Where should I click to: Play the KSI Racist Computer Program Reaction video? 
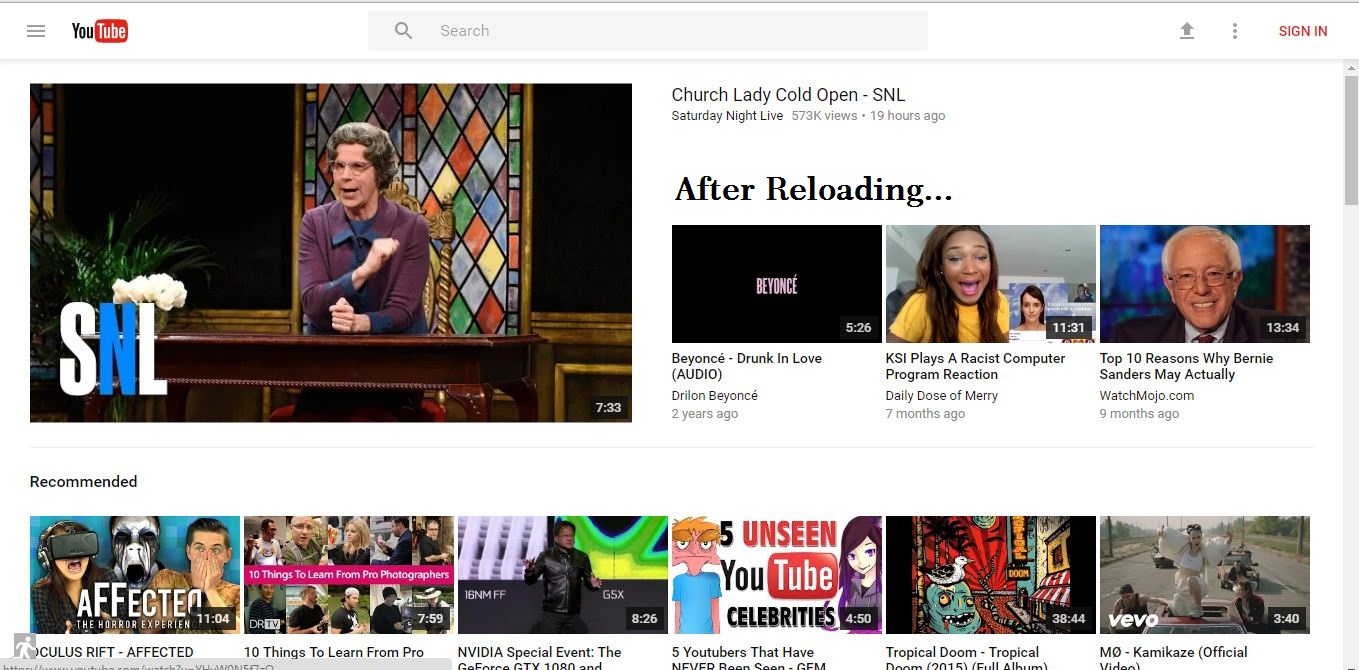pyautogui.click(x=990, y=283)
